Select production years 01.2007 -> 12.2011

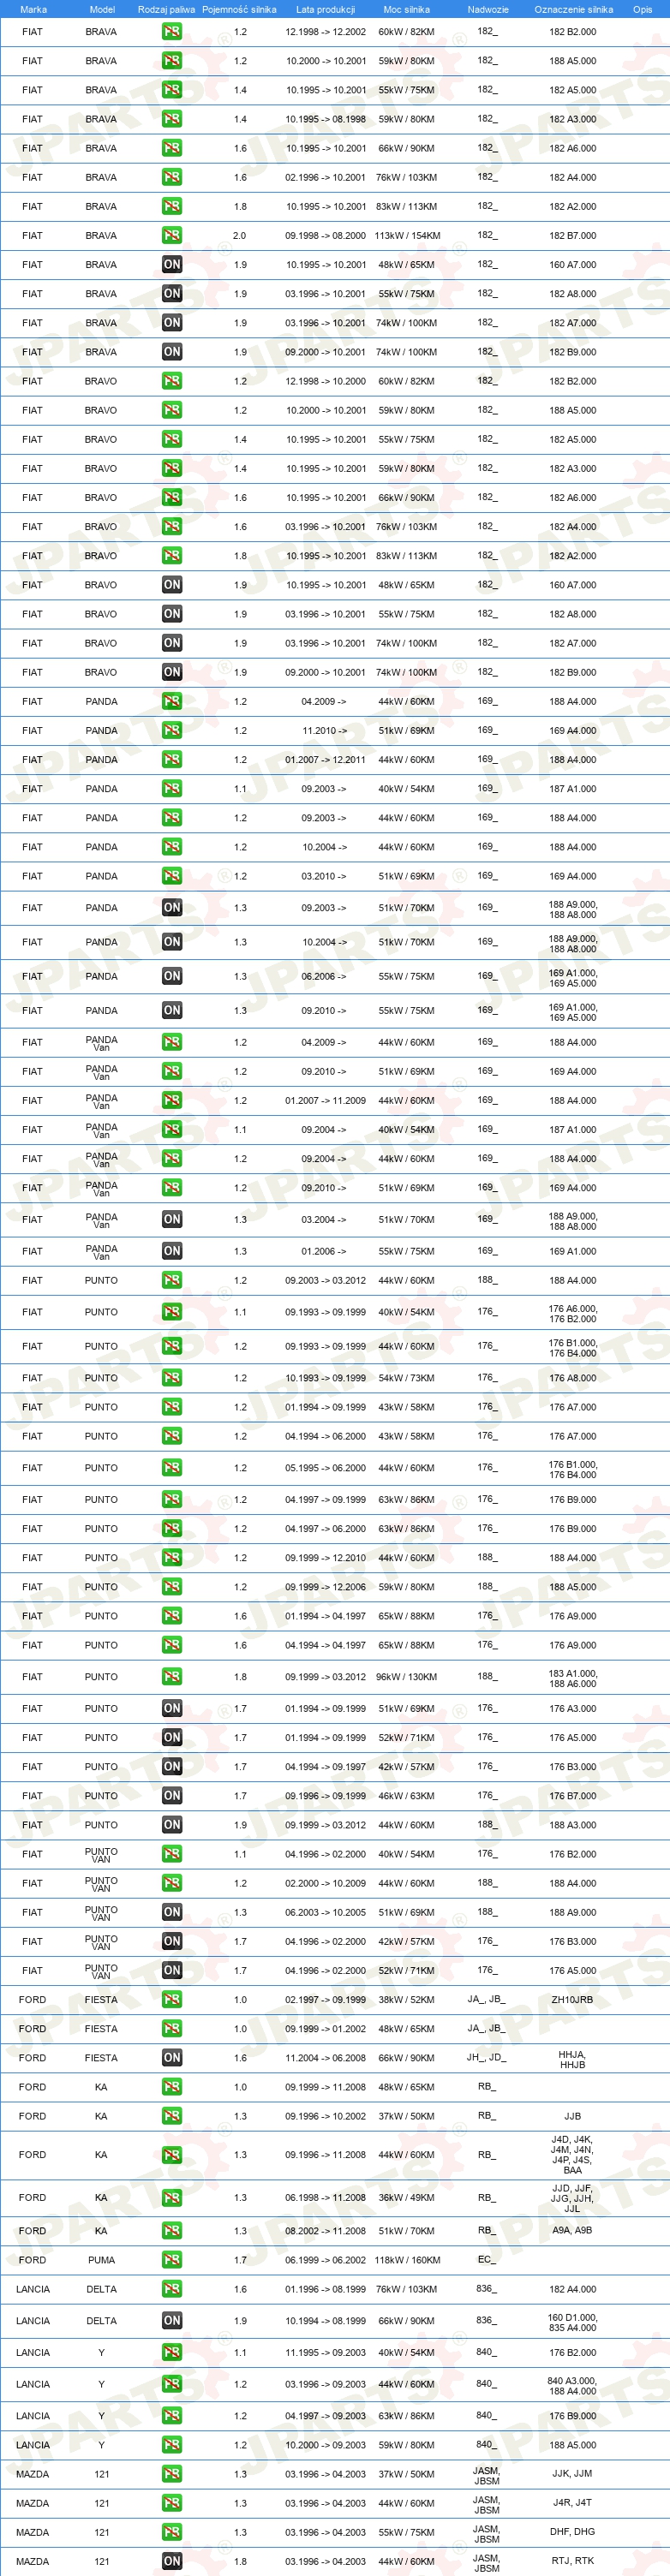tap(325, 760)
